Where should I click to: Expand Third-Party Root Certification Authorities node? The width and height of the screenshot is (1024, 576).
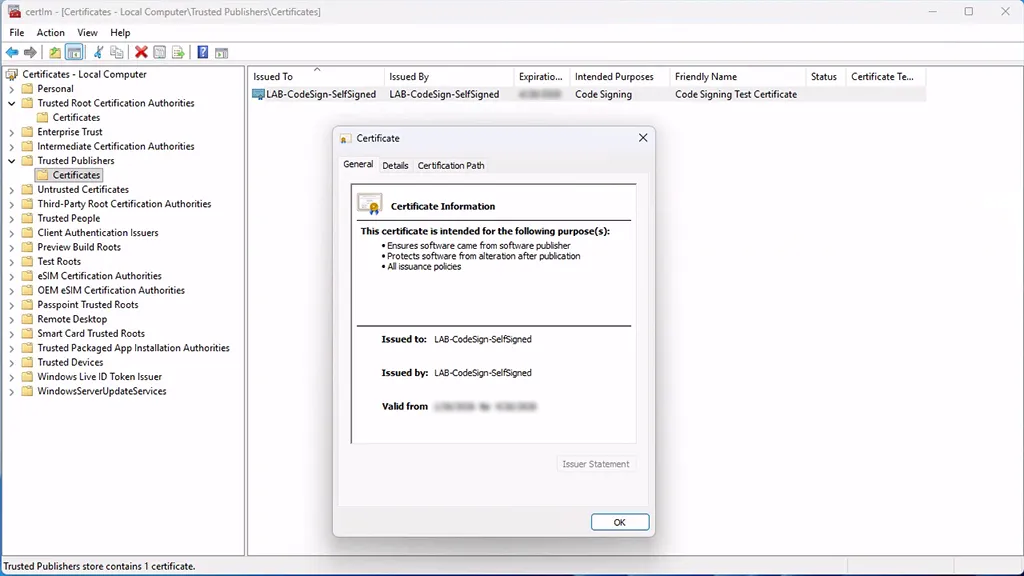(x=12, y=204)
